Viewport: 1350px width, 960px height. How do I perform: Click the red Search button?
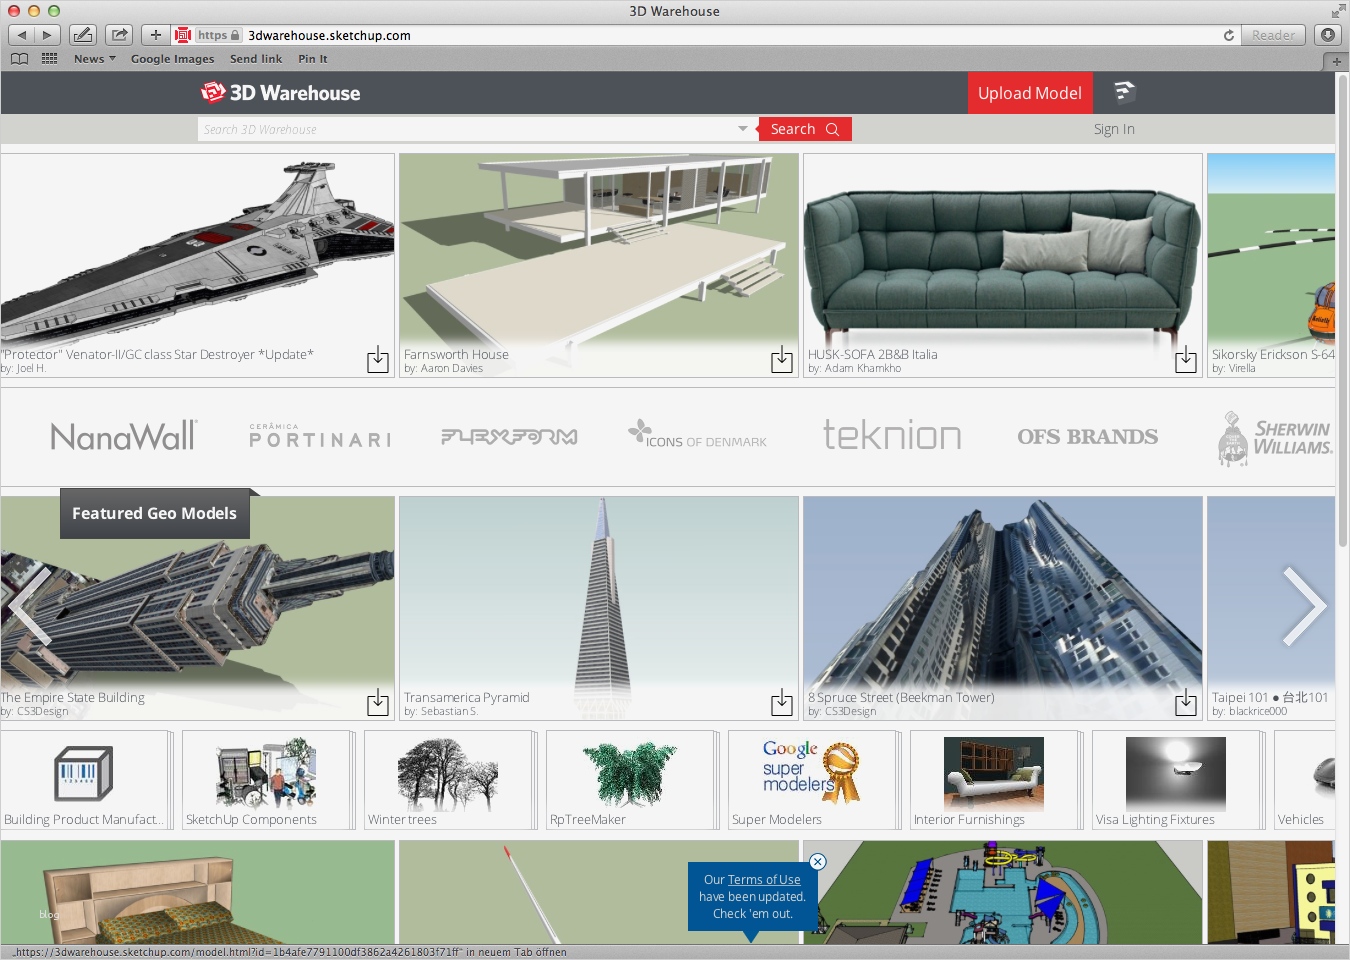[805, 129]
